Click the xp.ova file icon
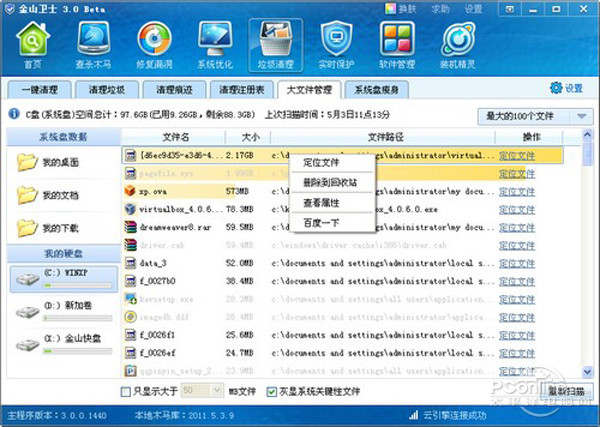Image resolution: width=600 pixels, height=427 pixels. tap(130, 191)
